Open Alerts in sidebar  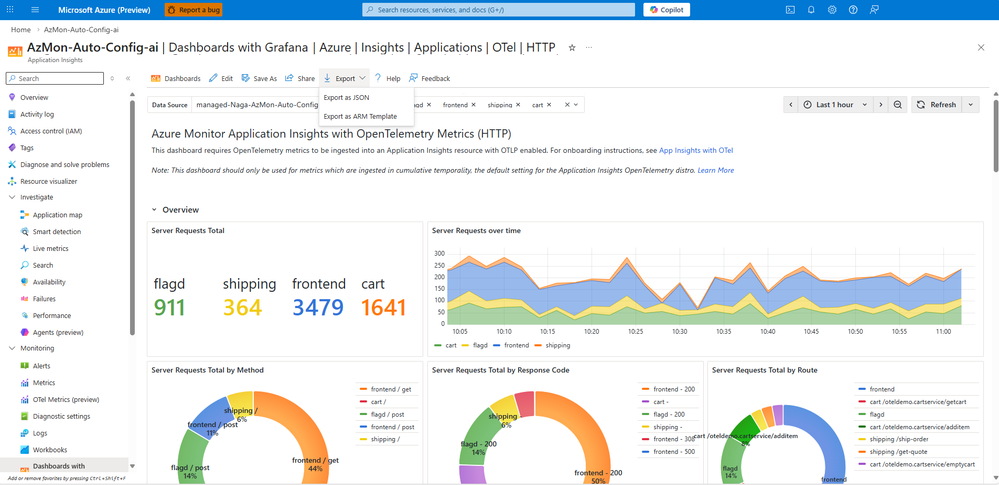(x=41, y=366)
